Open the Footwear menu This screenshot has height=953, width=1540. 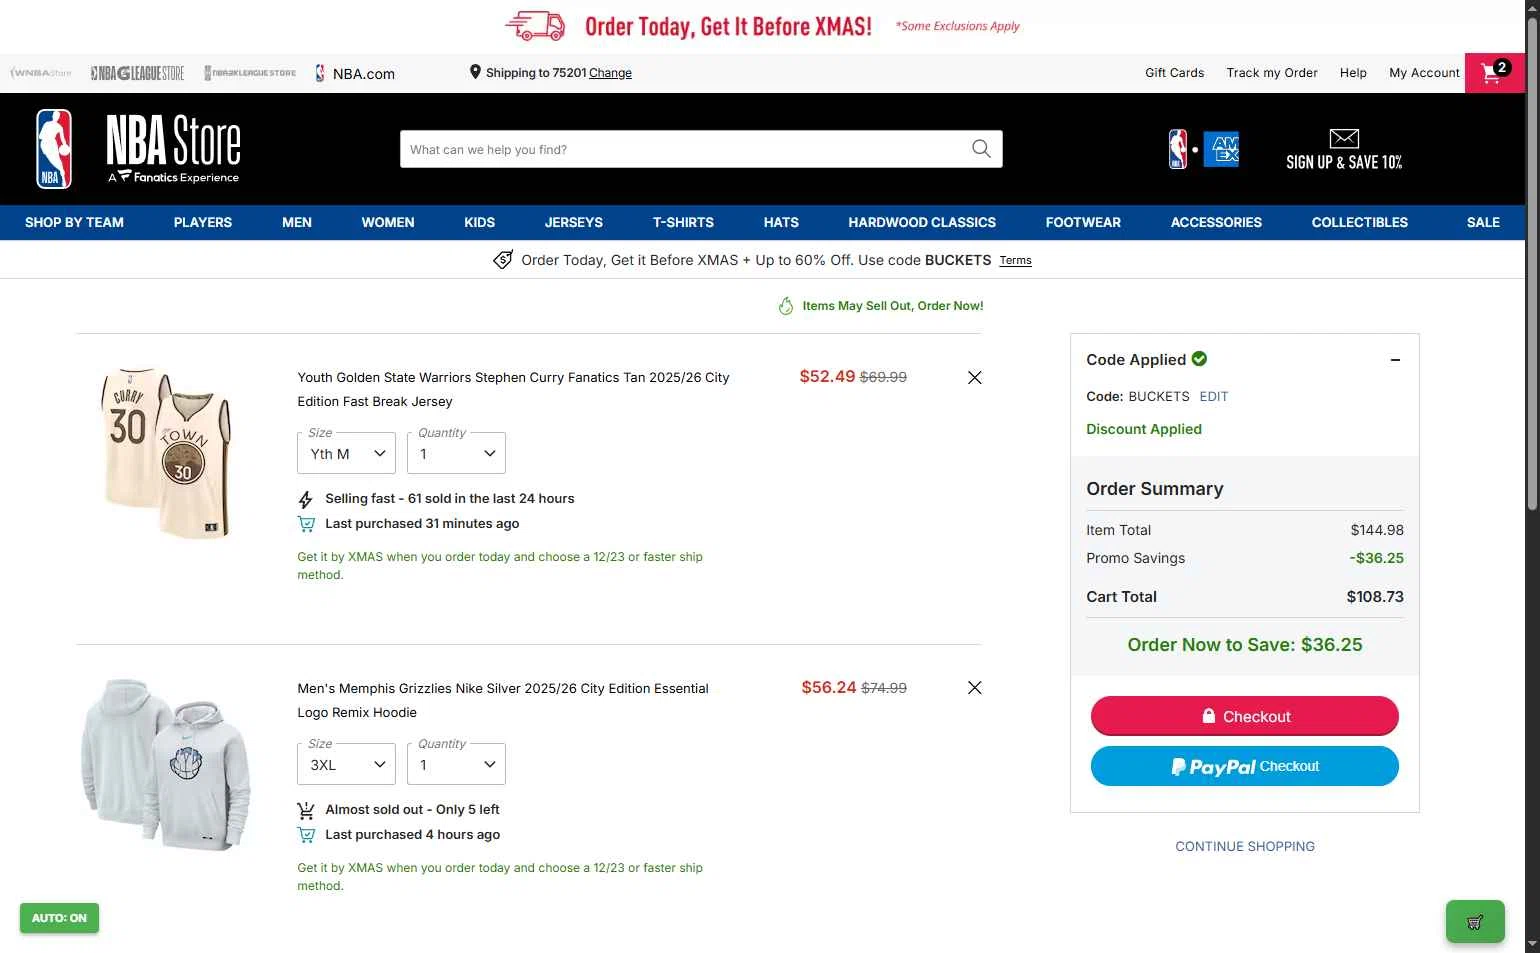click(1083, 222)
